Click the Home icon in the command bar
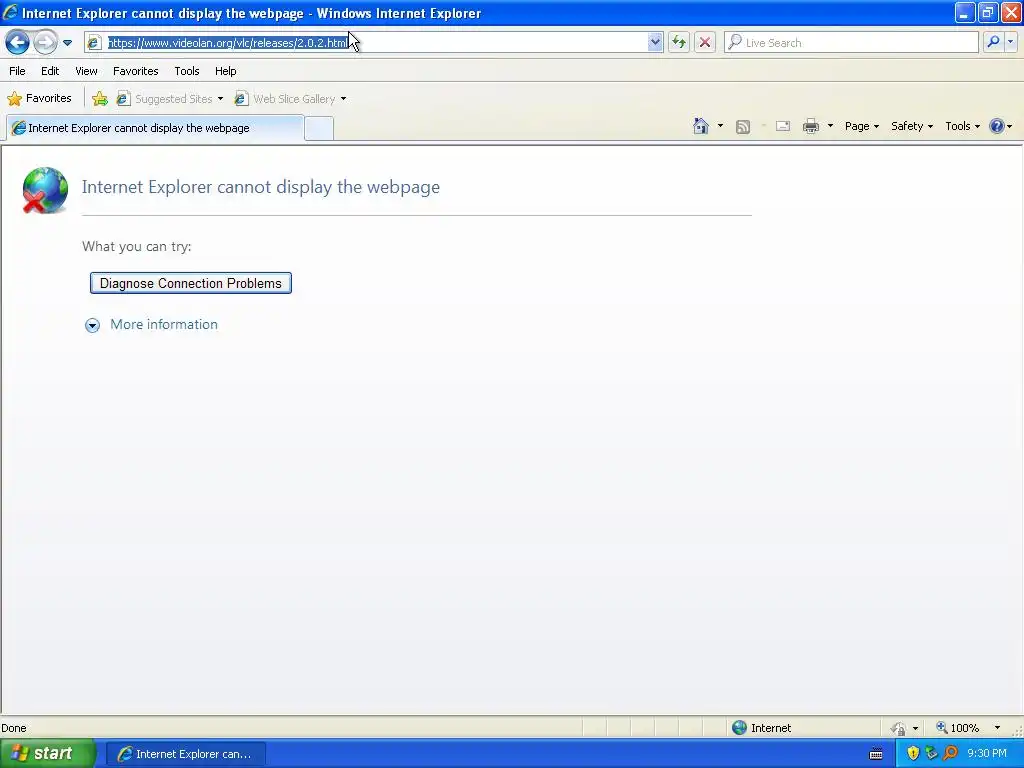Image resolution: width=1024 pixels, height=768 pixels. [701, 126]
